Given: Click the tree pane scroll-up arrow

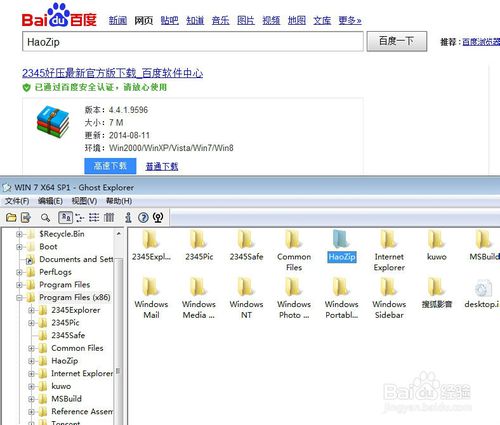Looking at the screenshot, I should [x=119, y=234].
